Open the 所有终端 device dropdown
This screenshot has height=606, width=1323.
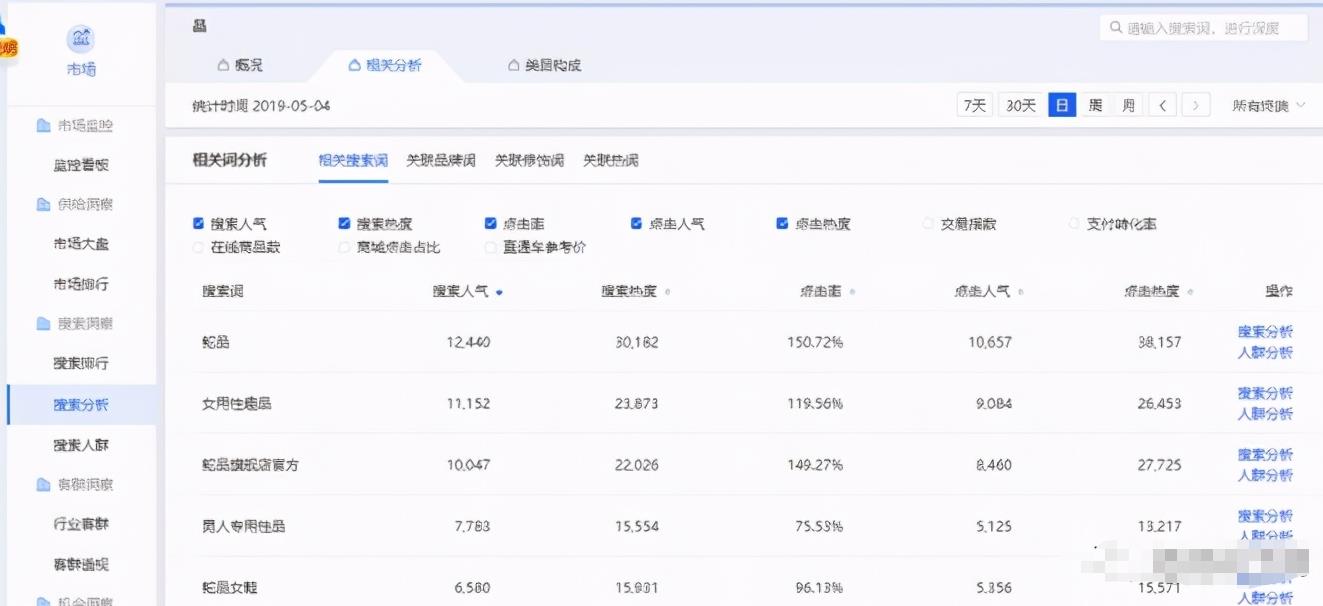[x=1269, y=105]
